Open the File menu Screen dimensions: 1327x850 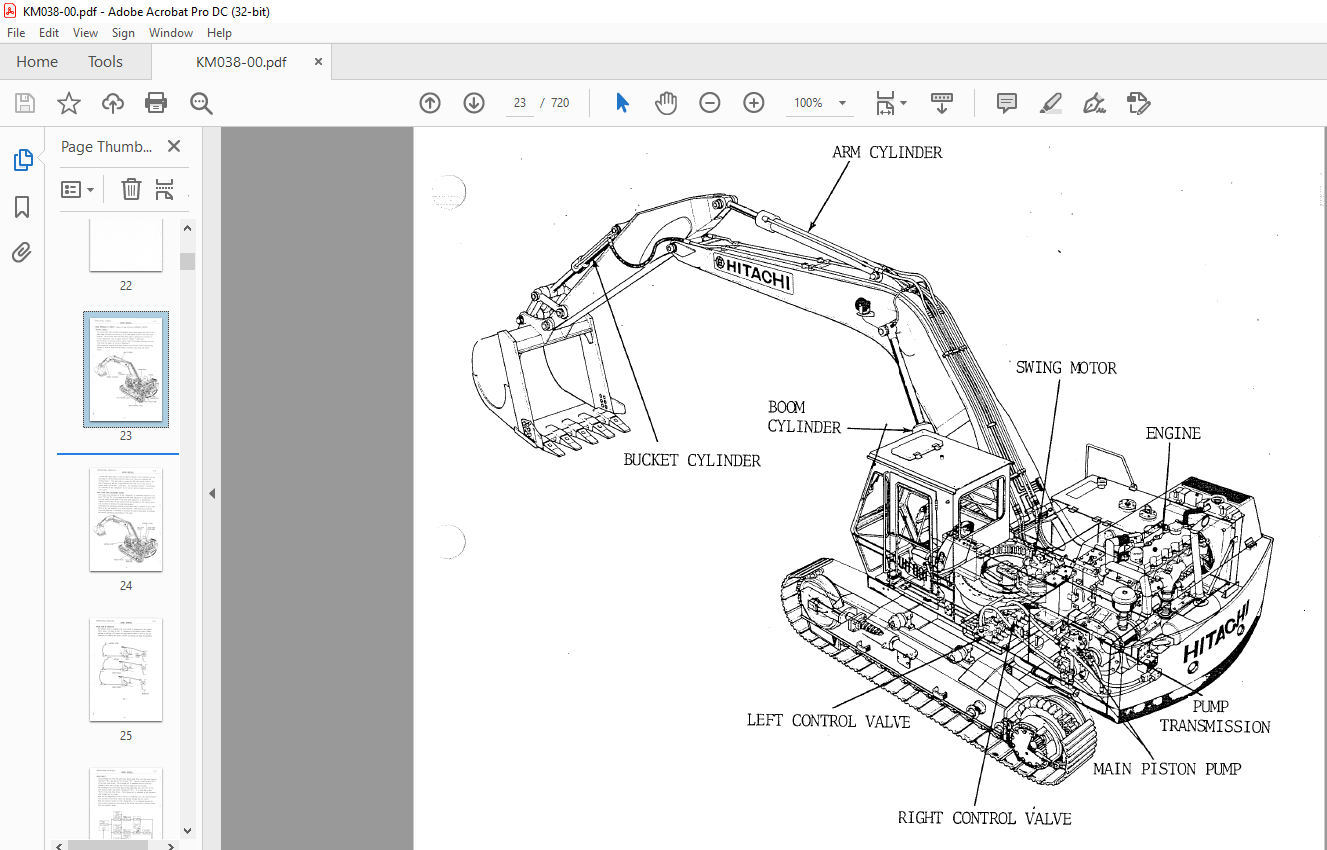tap(16, 33)
